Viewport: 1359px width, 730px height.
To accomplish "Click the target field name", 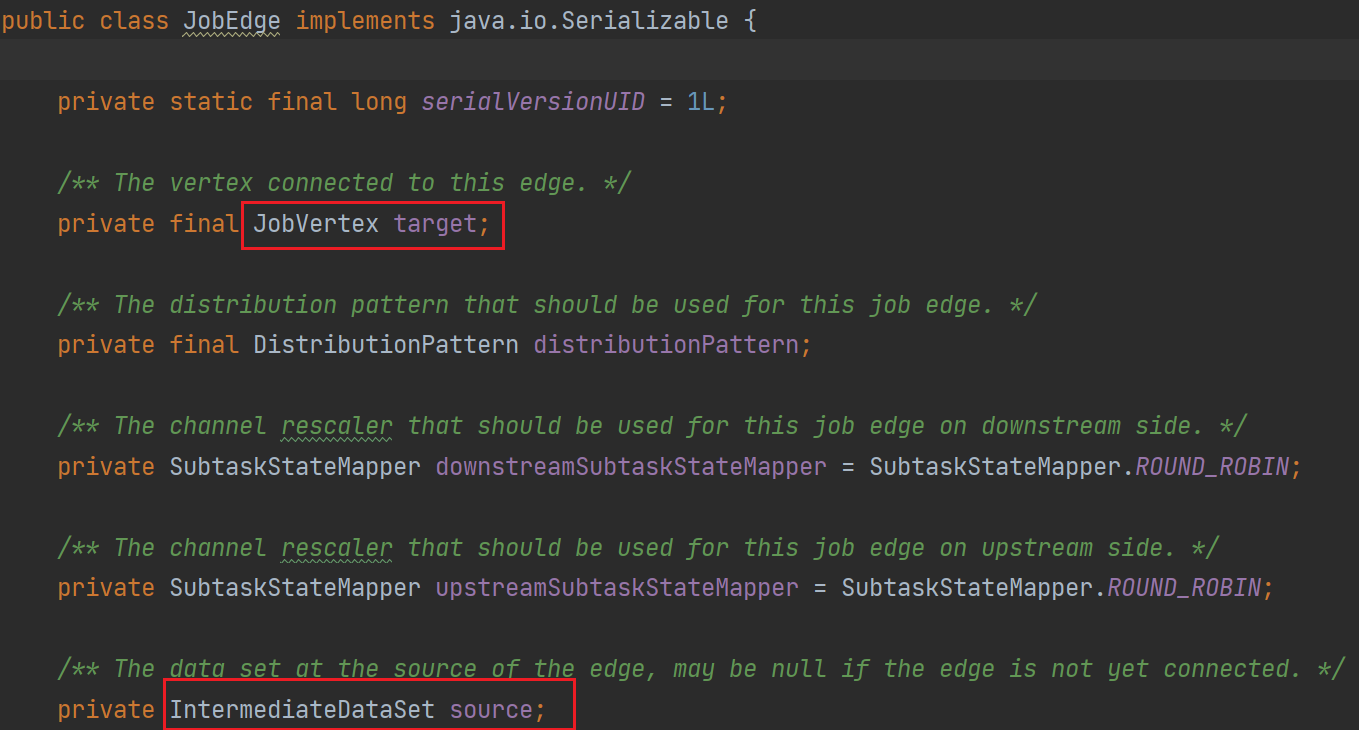I will point(435,223).
